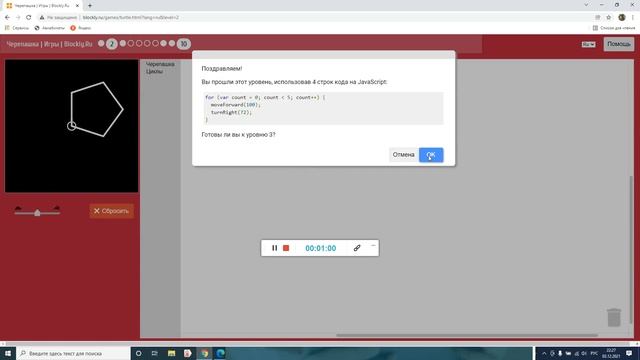Select the Черепашка | Игры browser tab
The width and height of the screenshot is (640, 360).
tap(41, 6)
